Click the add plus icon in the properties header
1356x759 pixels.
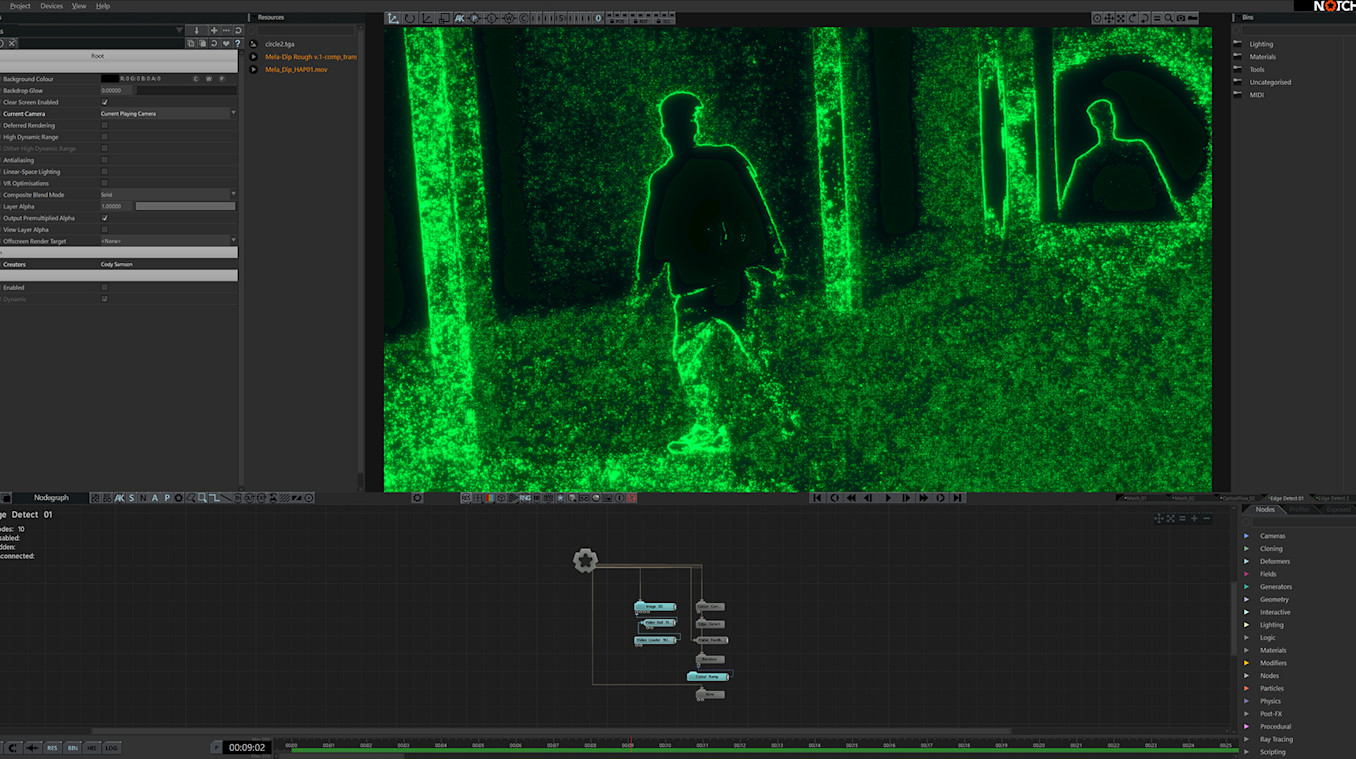tap(213, 31)
